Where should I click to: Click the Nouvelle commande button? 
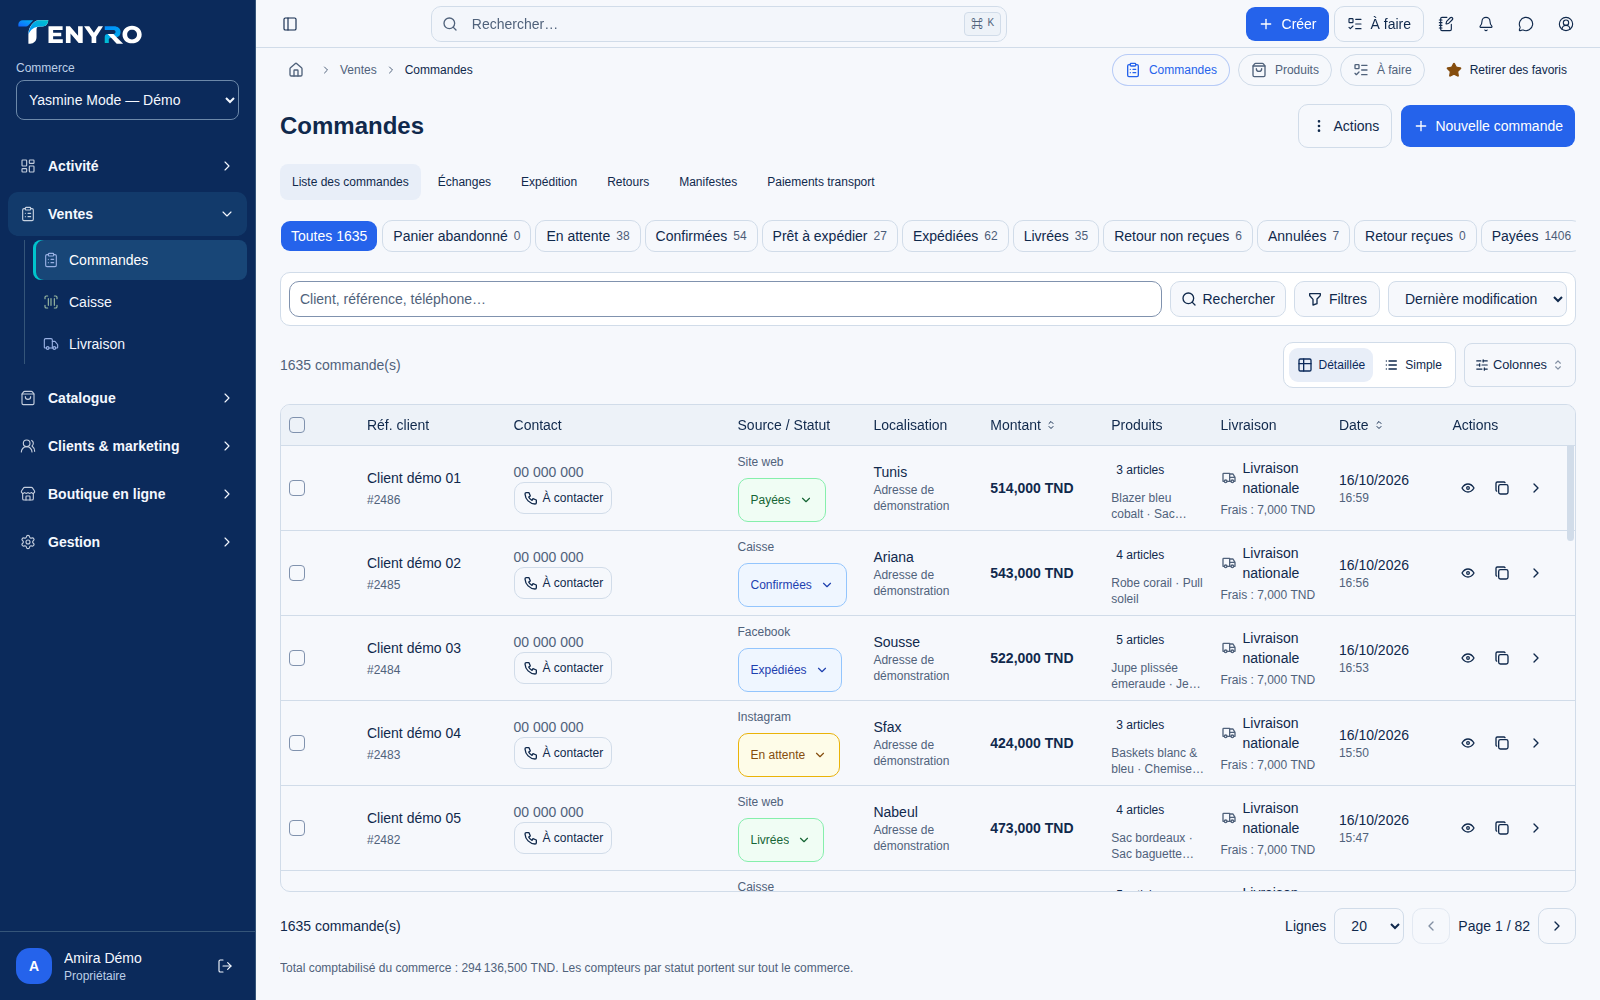pos(1488,126)
